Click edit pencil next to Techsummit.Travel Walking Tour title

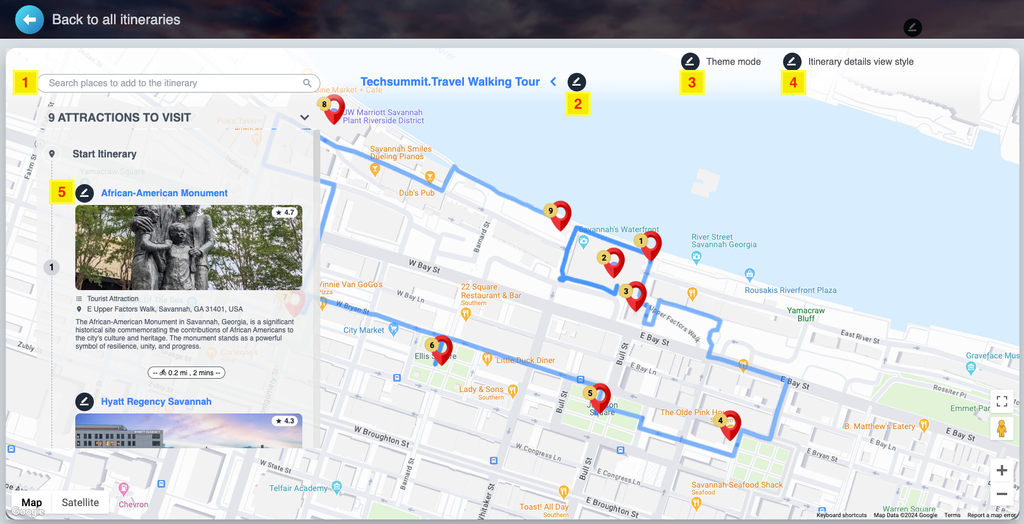pos(577,82)
